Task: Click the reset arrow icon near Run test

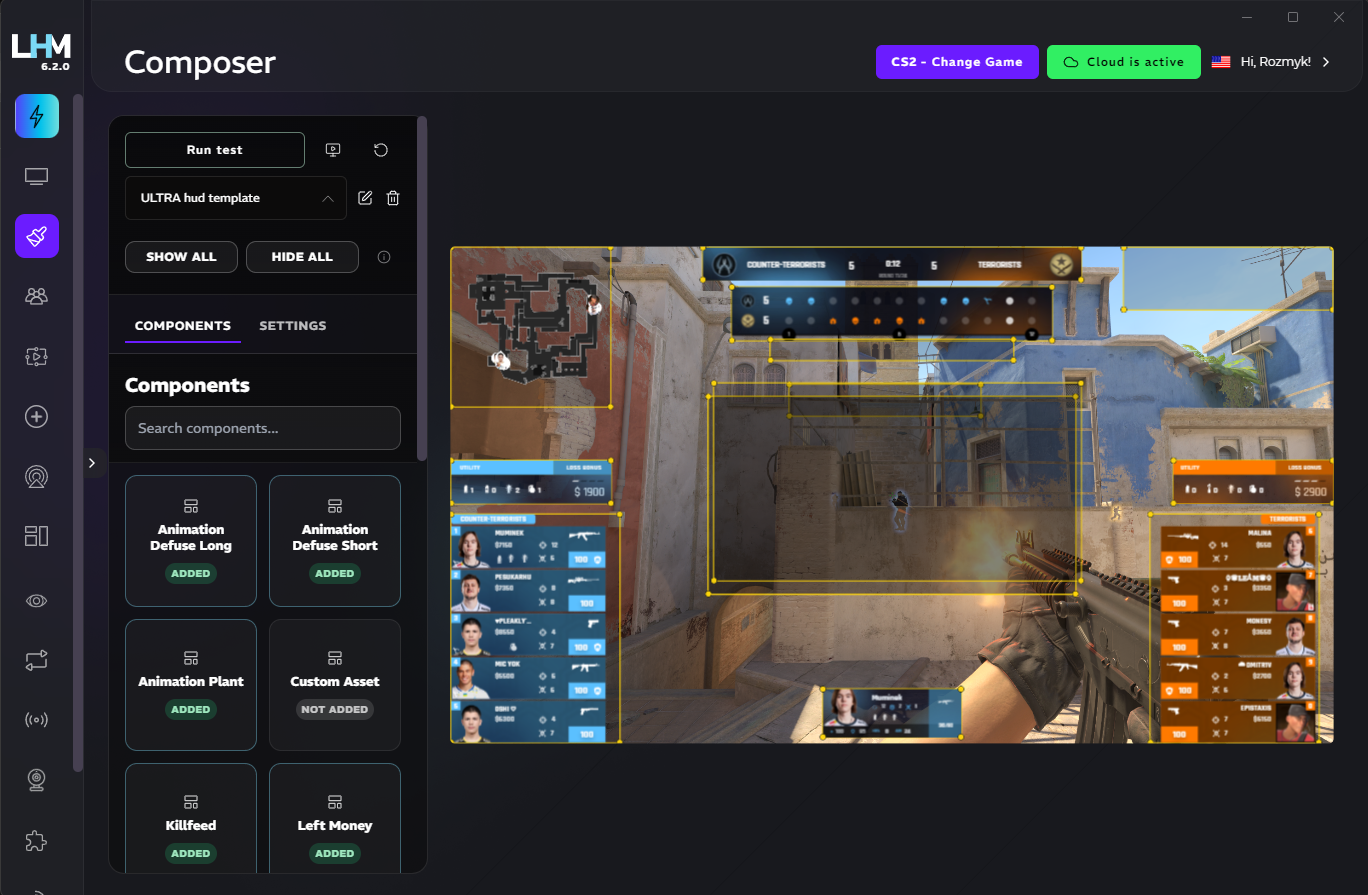Action: (380, 149)
